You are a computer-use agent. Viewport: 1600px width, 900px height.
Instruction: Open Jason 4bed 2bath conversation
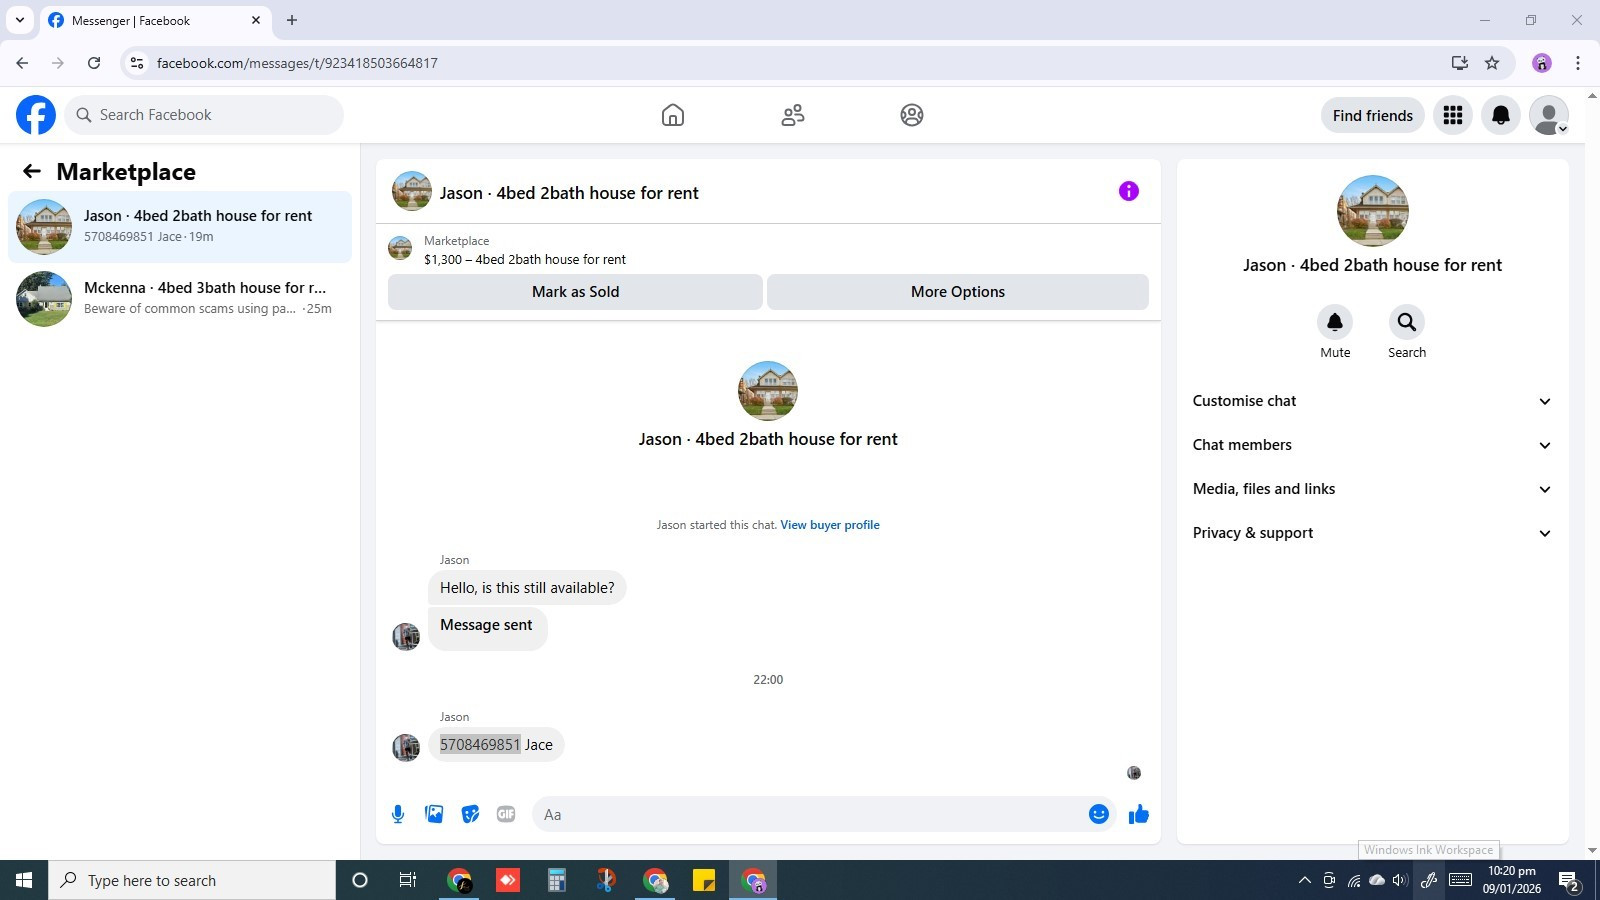pos(180,226)
